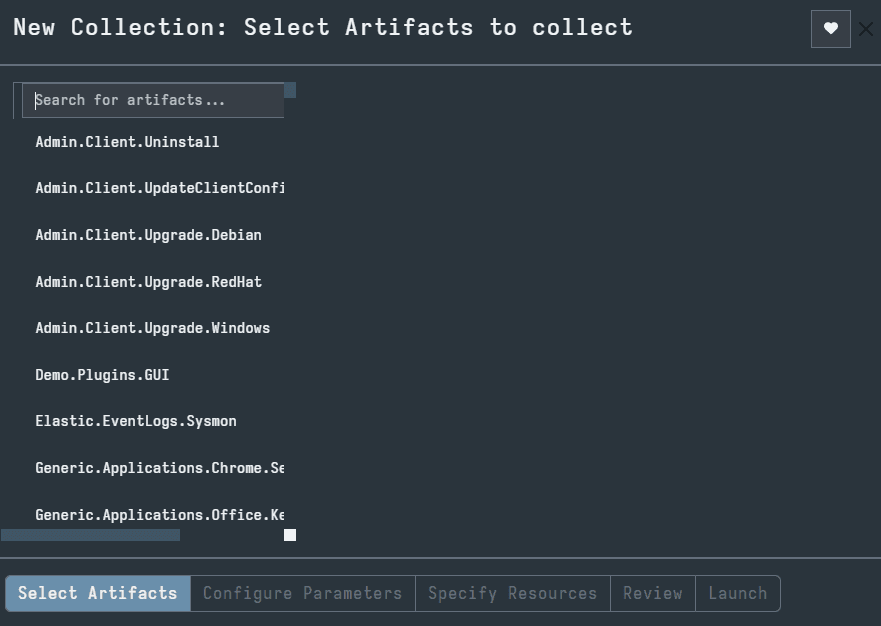
Task: Select the Generic.Applications.Office artifact entry
Action: 159,515
